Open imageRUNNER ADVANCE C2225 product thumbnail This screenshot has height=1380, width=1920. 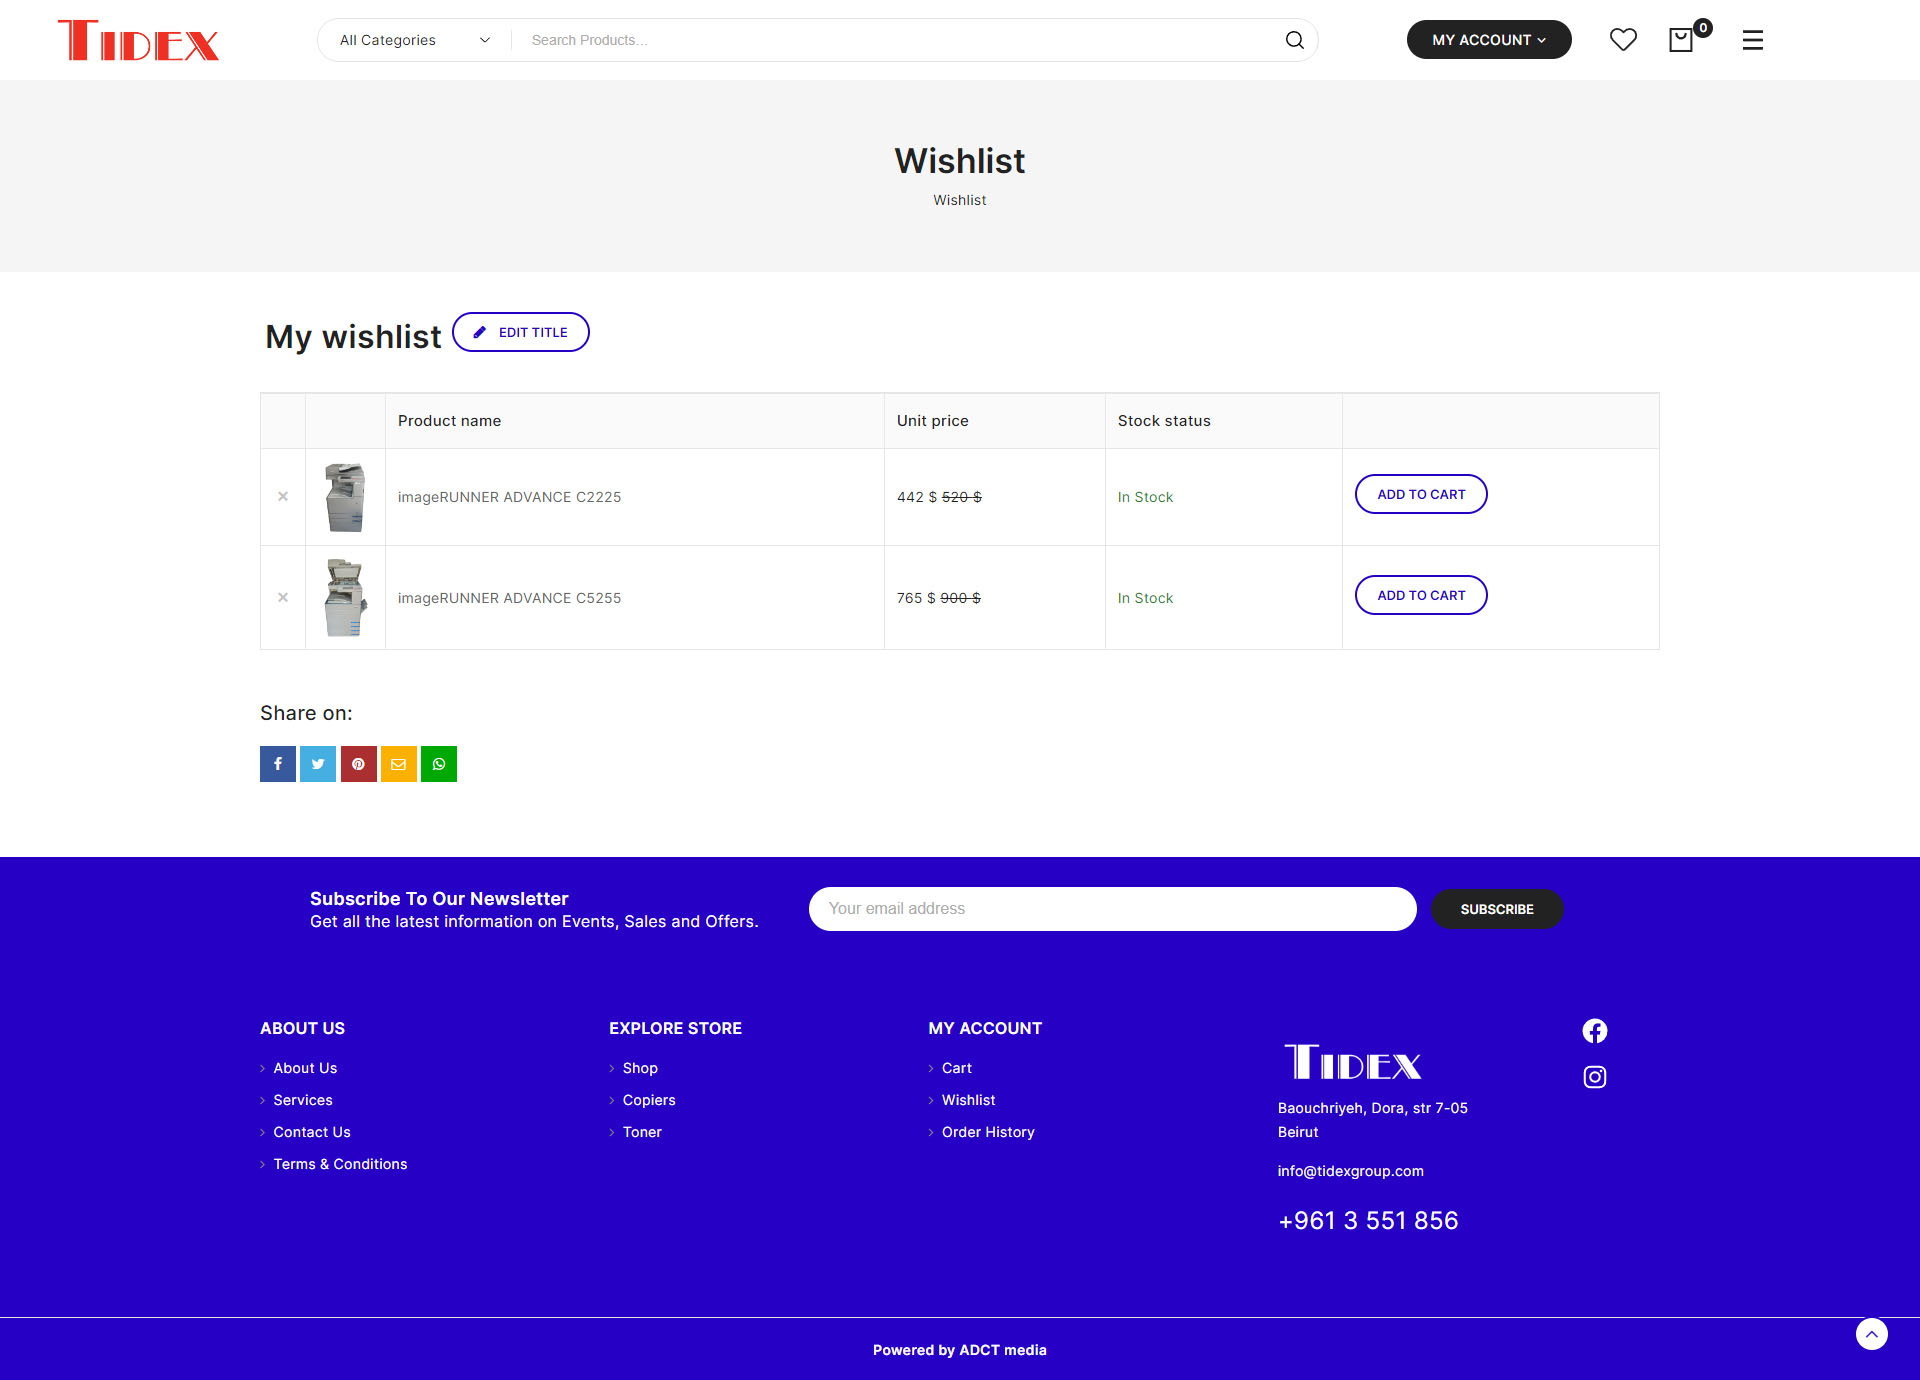pyautogui.click(x=345, y=497)
